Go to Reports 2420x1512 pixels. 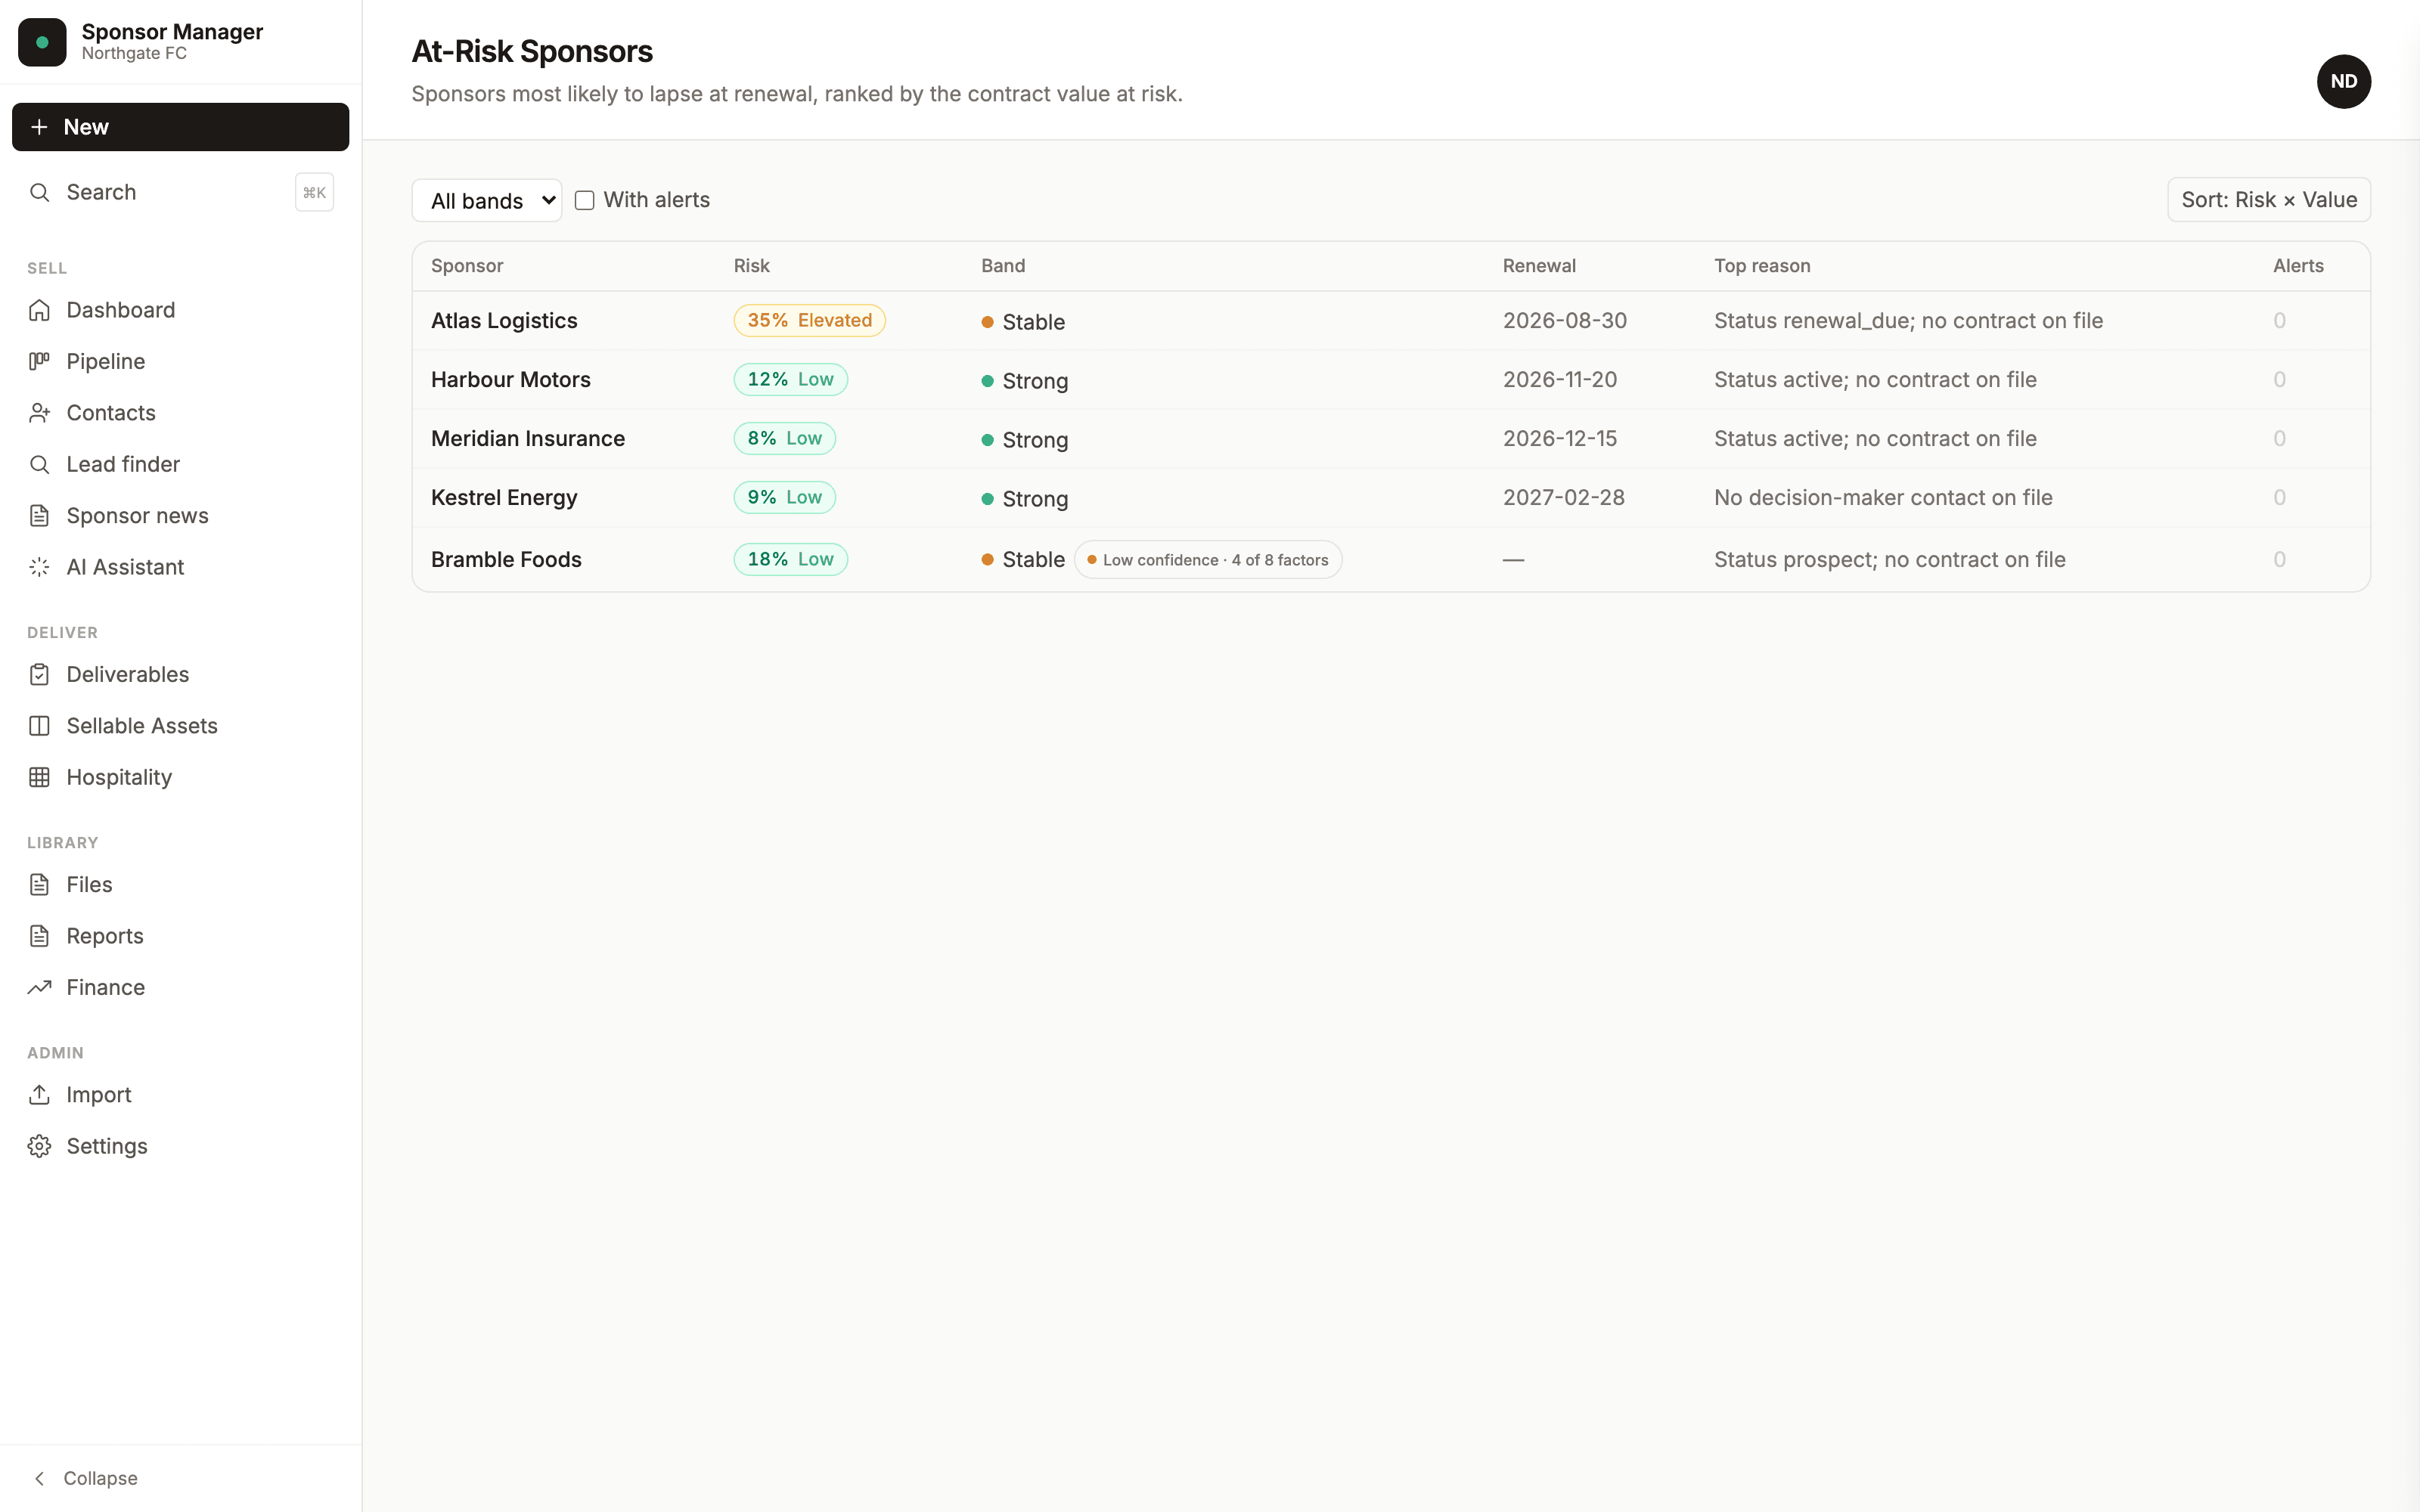pos(181,936)
